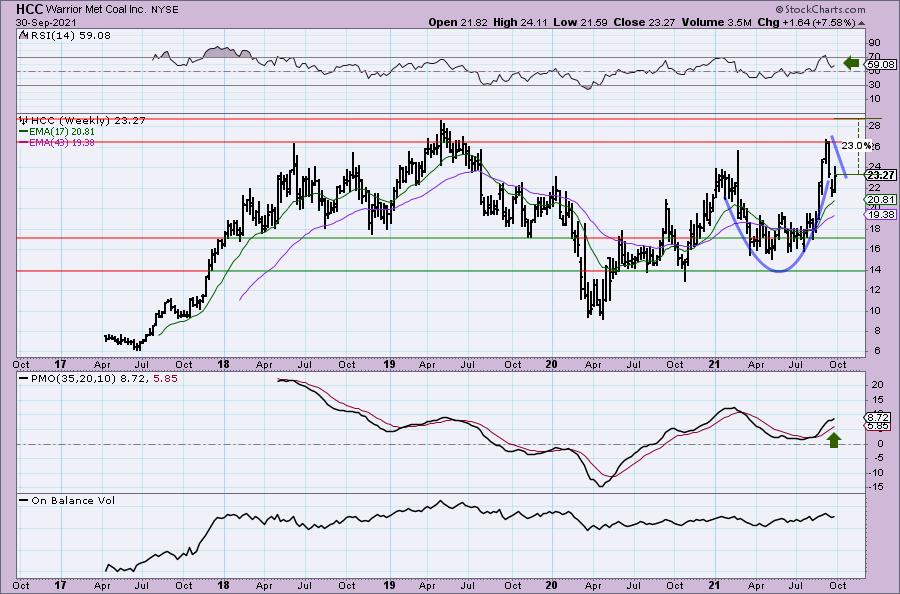Click the 20 level on the PMO axis
Screen dimensions: 900x594
(877, 385)
